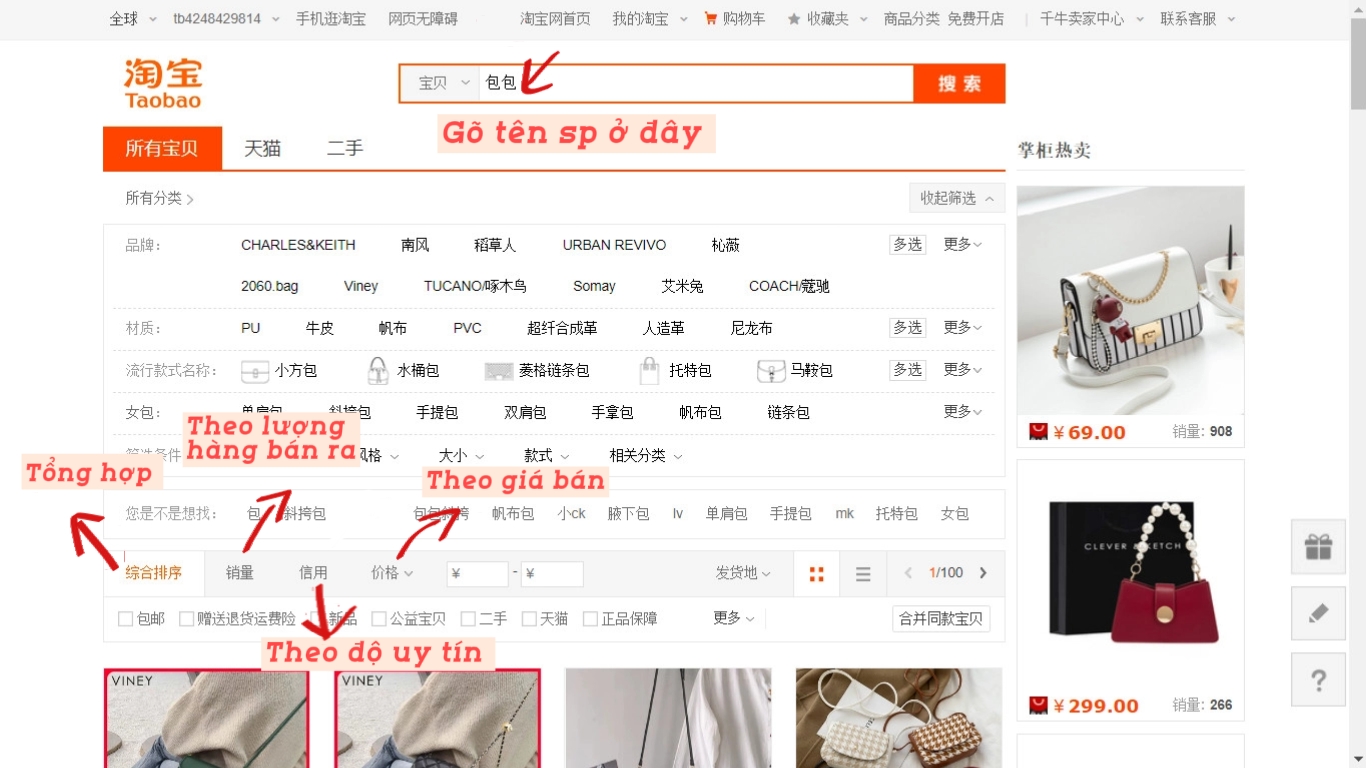This screenshot has width=1366, height=768.
Task: Select the 马鞍包 saddle bag style
Action: tap(795, 371)
